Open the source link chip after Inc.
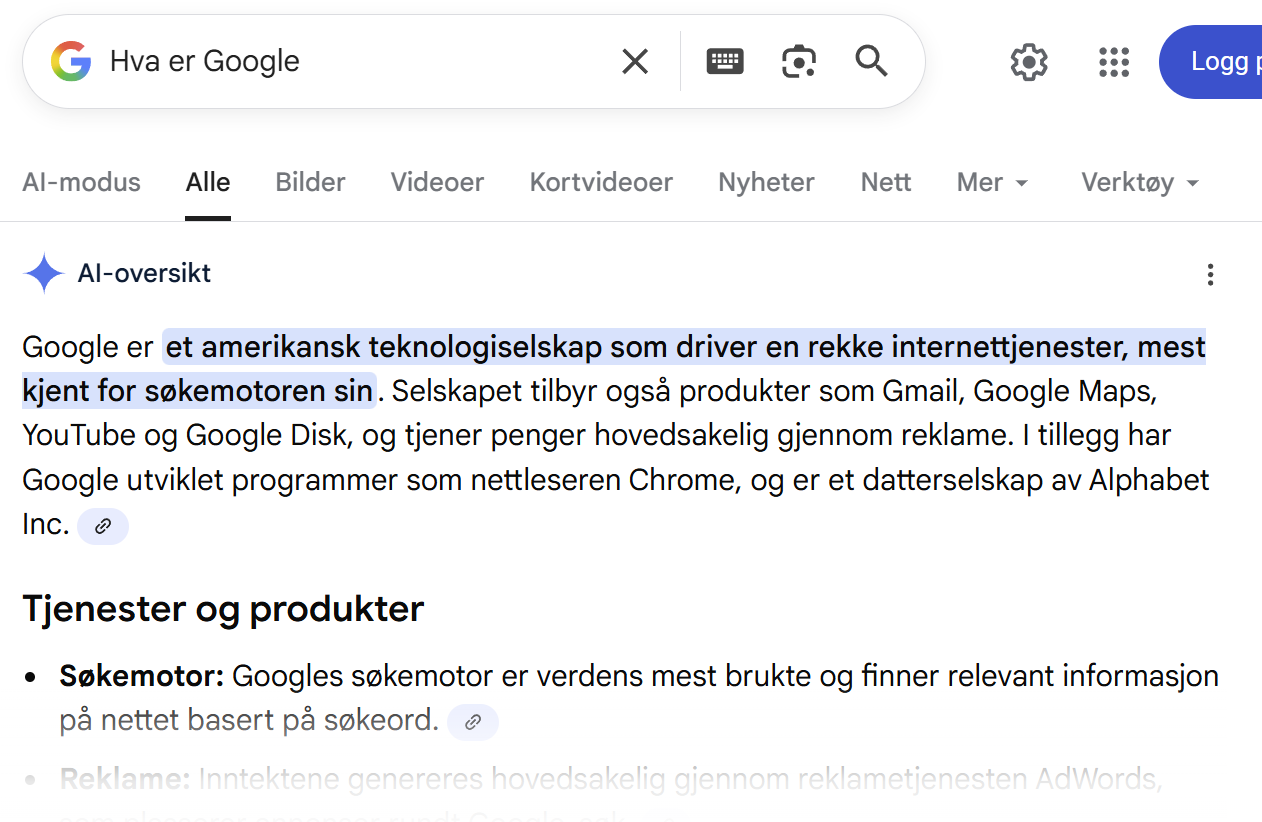 (102, 525)
